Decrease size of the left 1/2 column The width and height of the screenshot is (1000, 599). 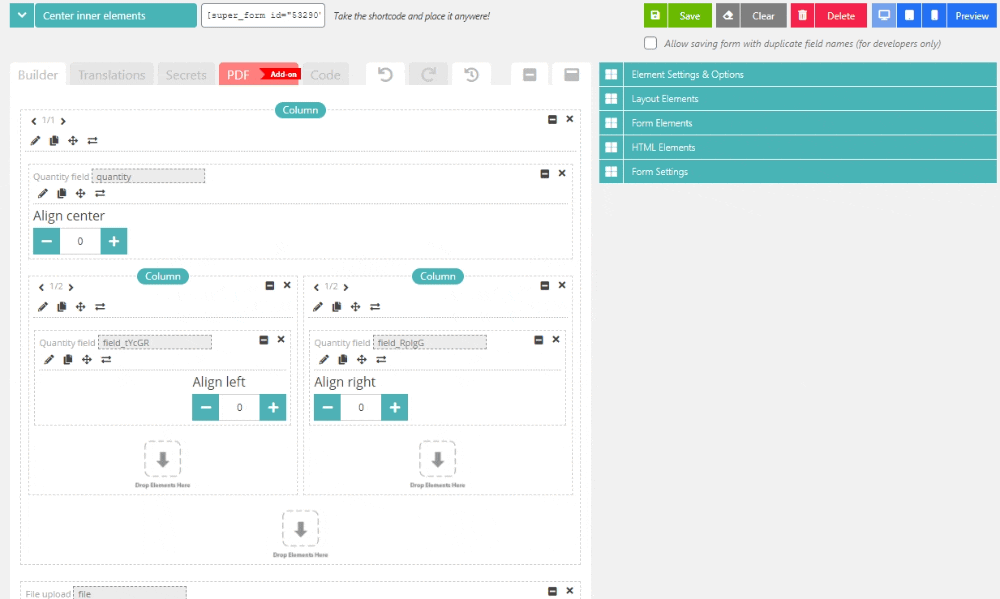coord(41,287)
